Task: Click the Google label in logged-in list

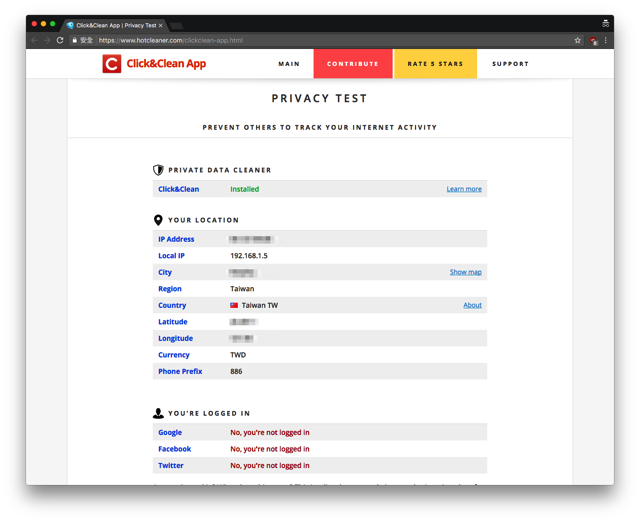Action: (170, 432)
